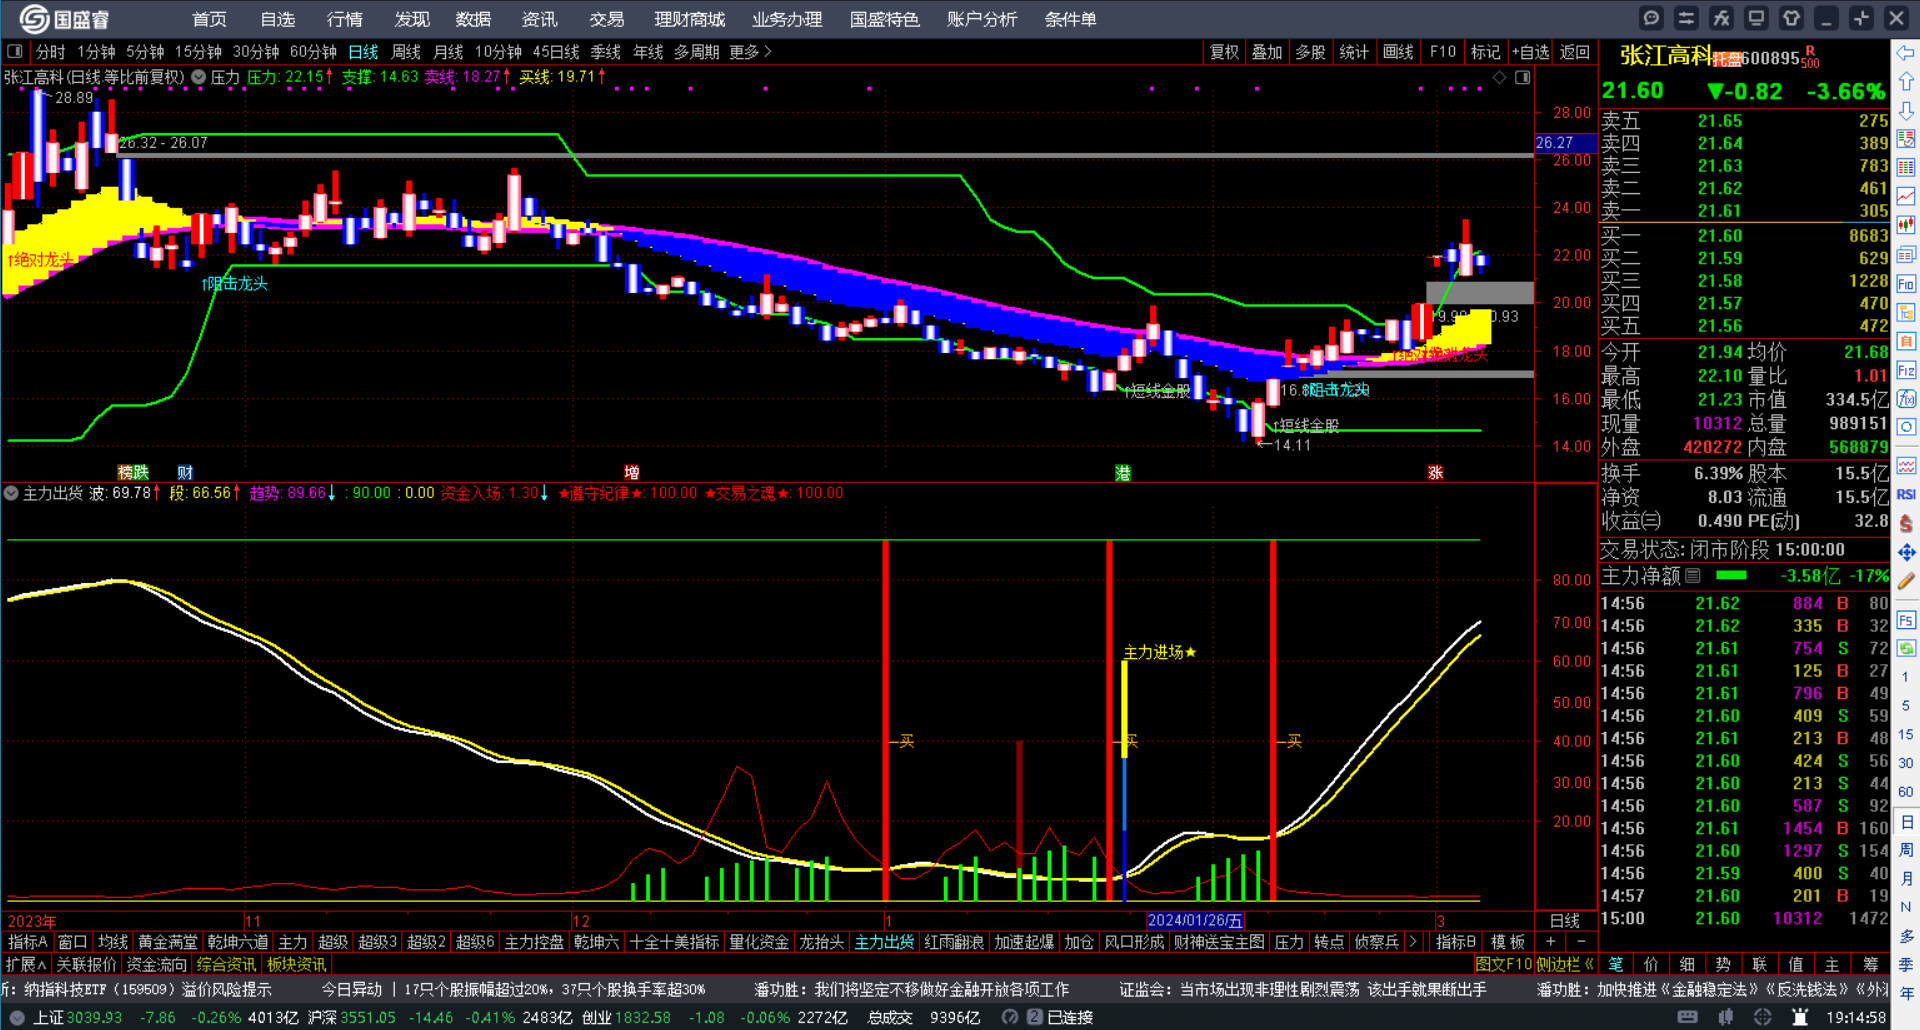Click the RSI indicator icon in right sidebar
This screenshot has height=1030, width=1920.
(x=1906, y=494)
